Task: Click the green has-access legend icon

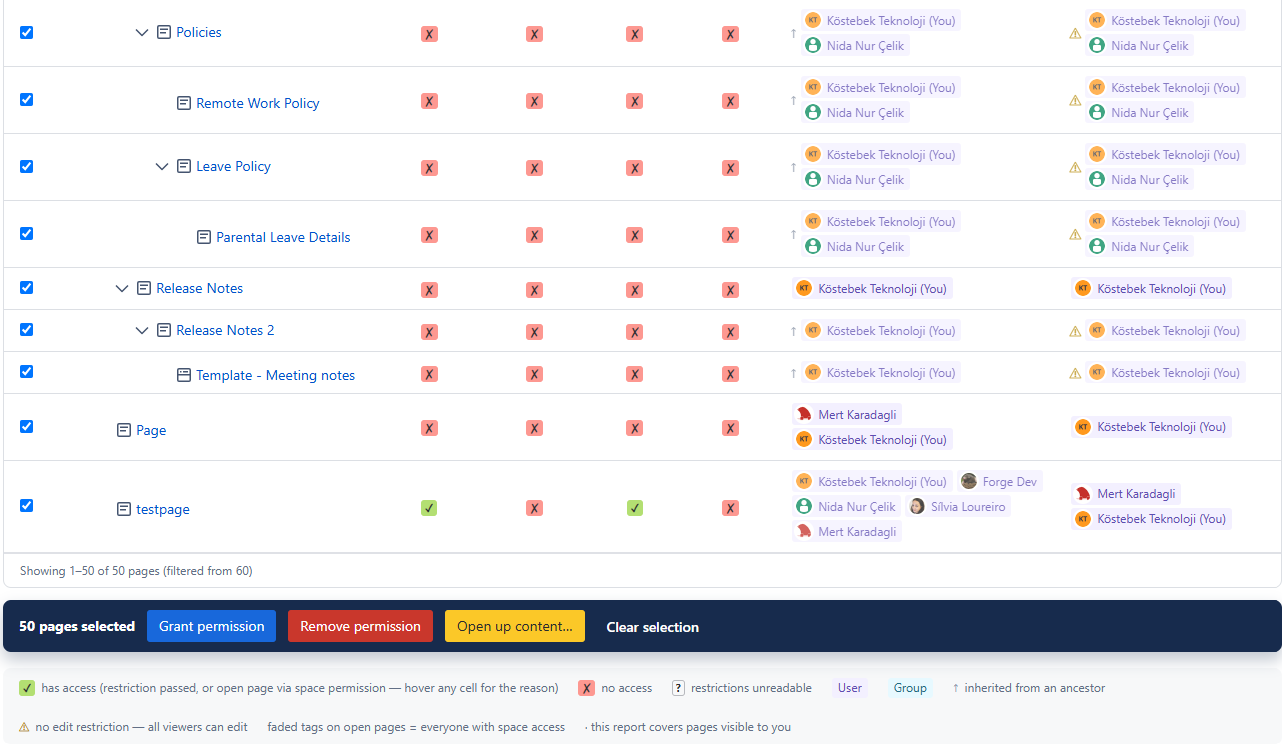Action: 27,688
